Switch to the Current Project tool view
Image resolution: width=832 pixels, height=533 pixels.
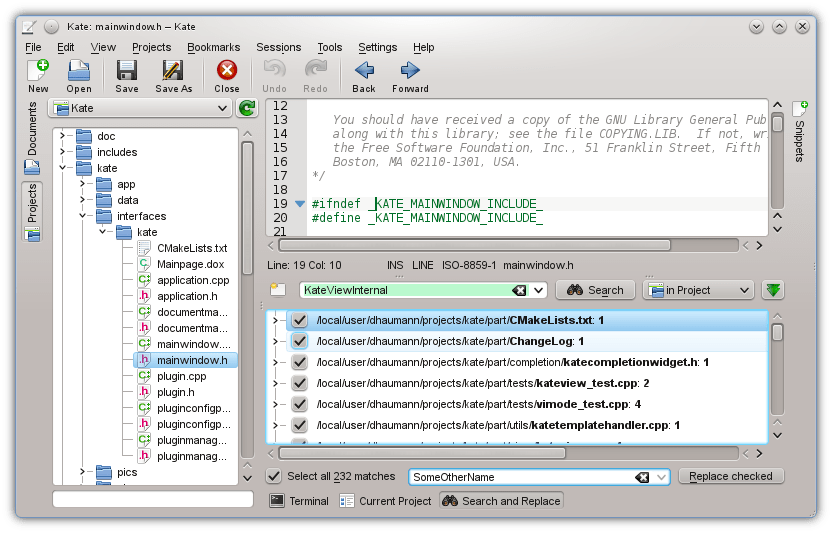click(386, 501)
